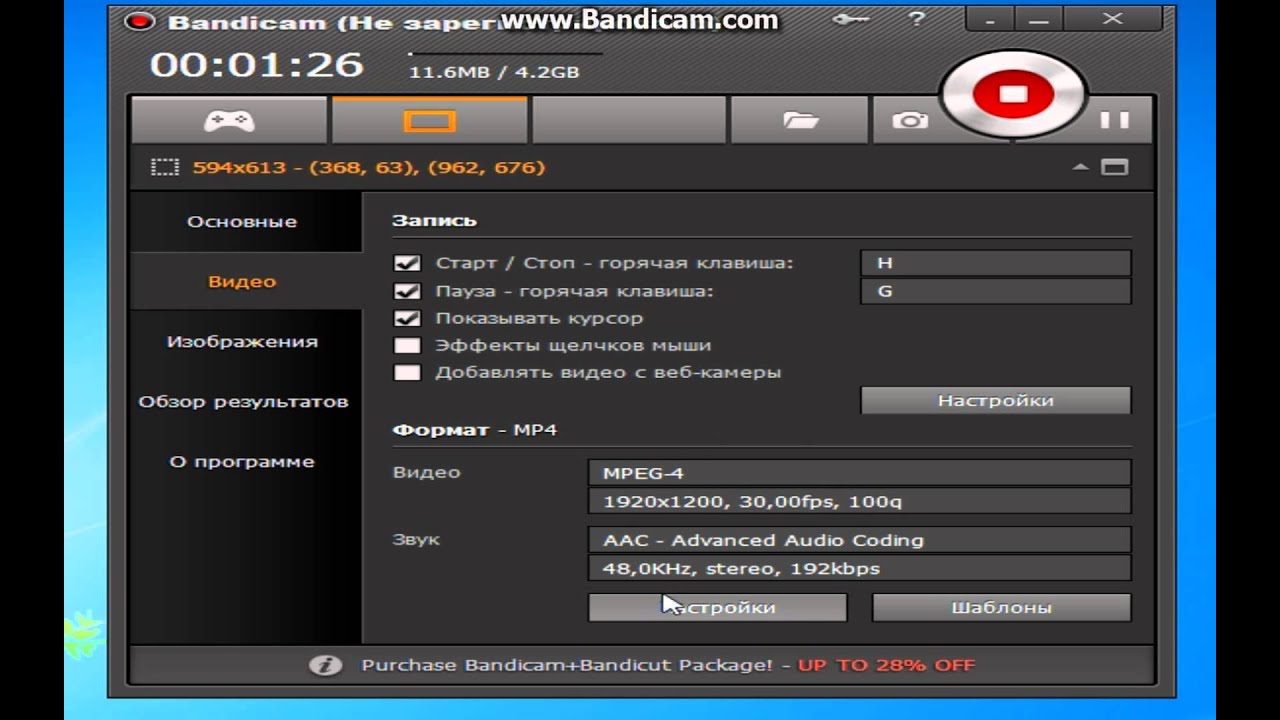Open the О программе section
The width and height of the screenshot is (1280, 720).
[242, 461]
